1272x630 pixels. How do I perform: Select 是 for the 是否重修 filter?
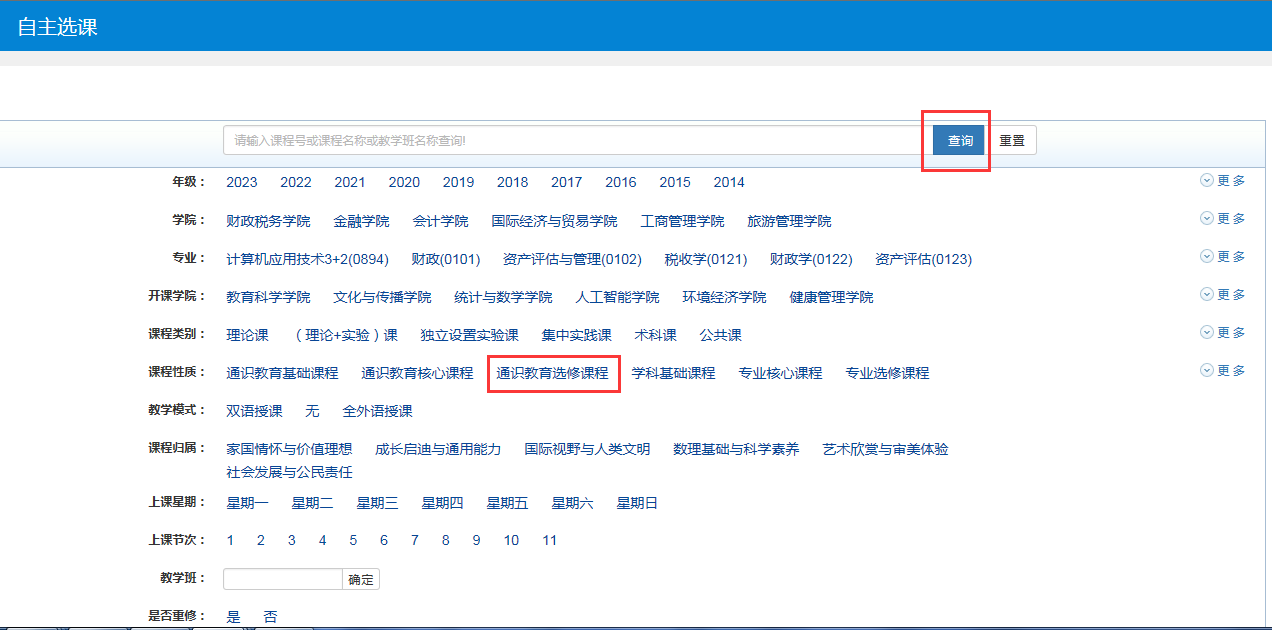[233, 617]
